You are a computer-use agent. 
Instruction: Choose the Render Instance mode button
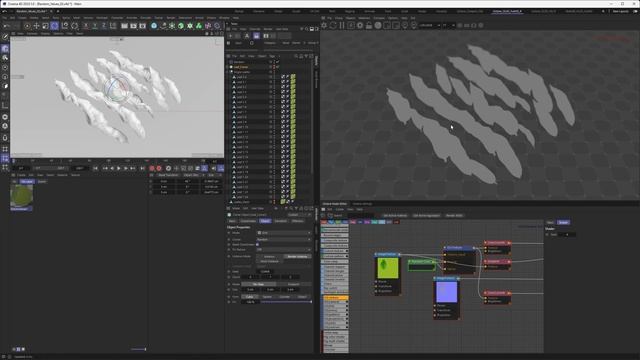tap(297, 256)
